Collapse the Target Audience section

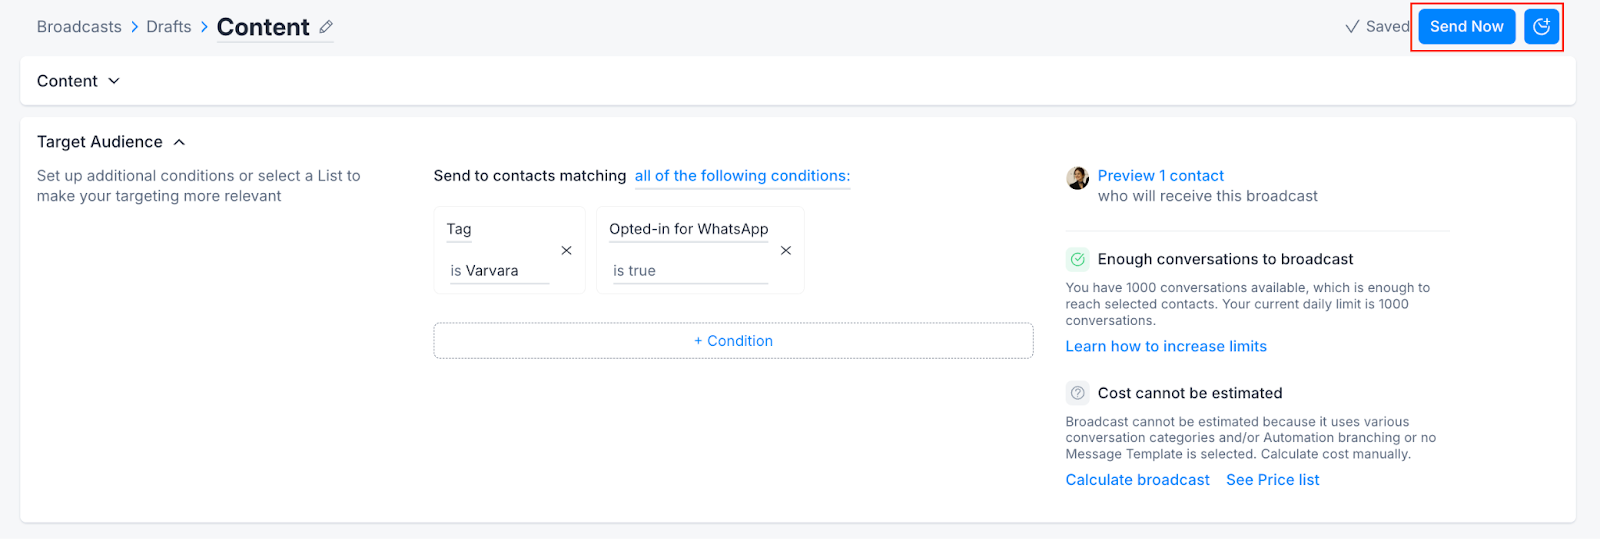pos(179,142)
